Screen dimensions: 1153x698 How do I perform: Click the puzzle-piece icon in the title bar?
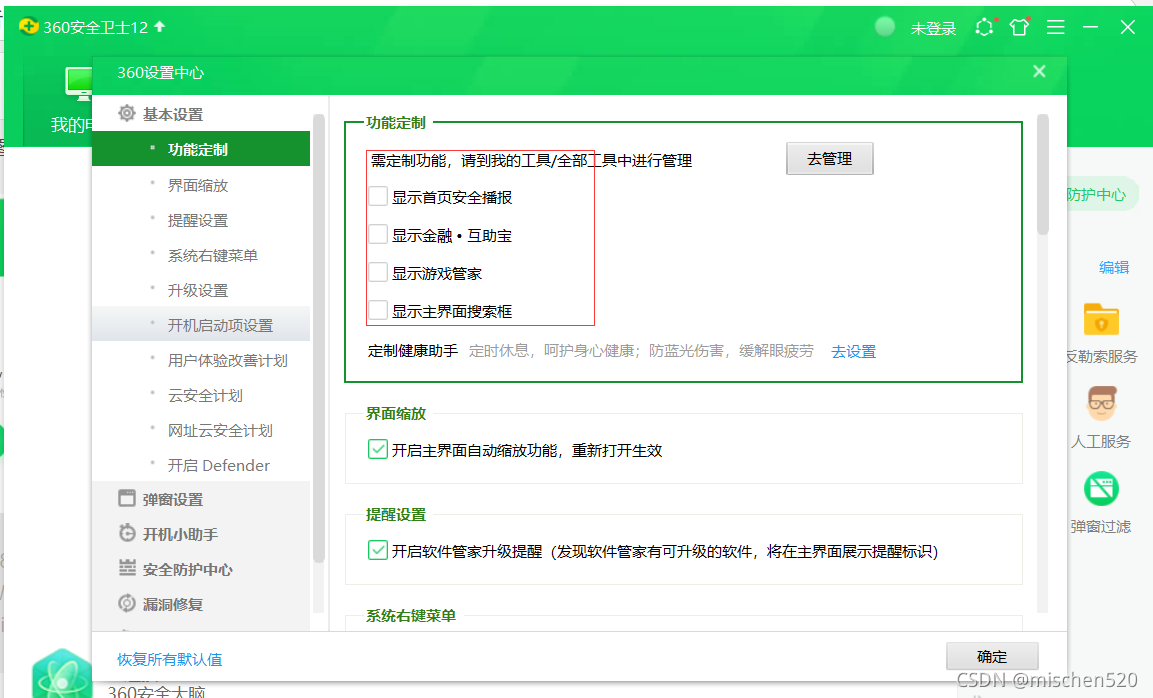coord(984,27)
